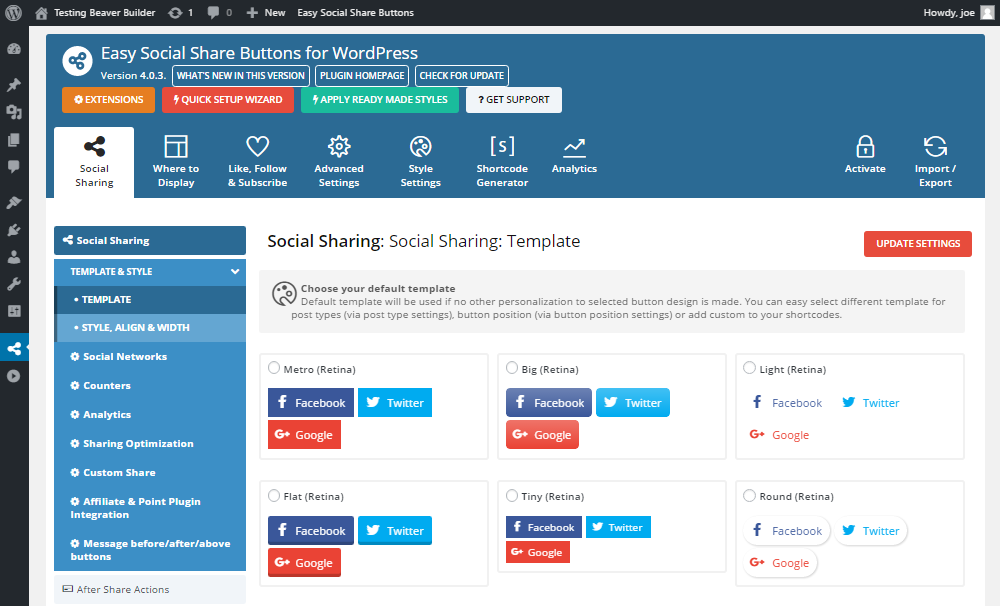Click Get Support button
Viewport: 1000px width, 606px height.
(x=514, y=100)
